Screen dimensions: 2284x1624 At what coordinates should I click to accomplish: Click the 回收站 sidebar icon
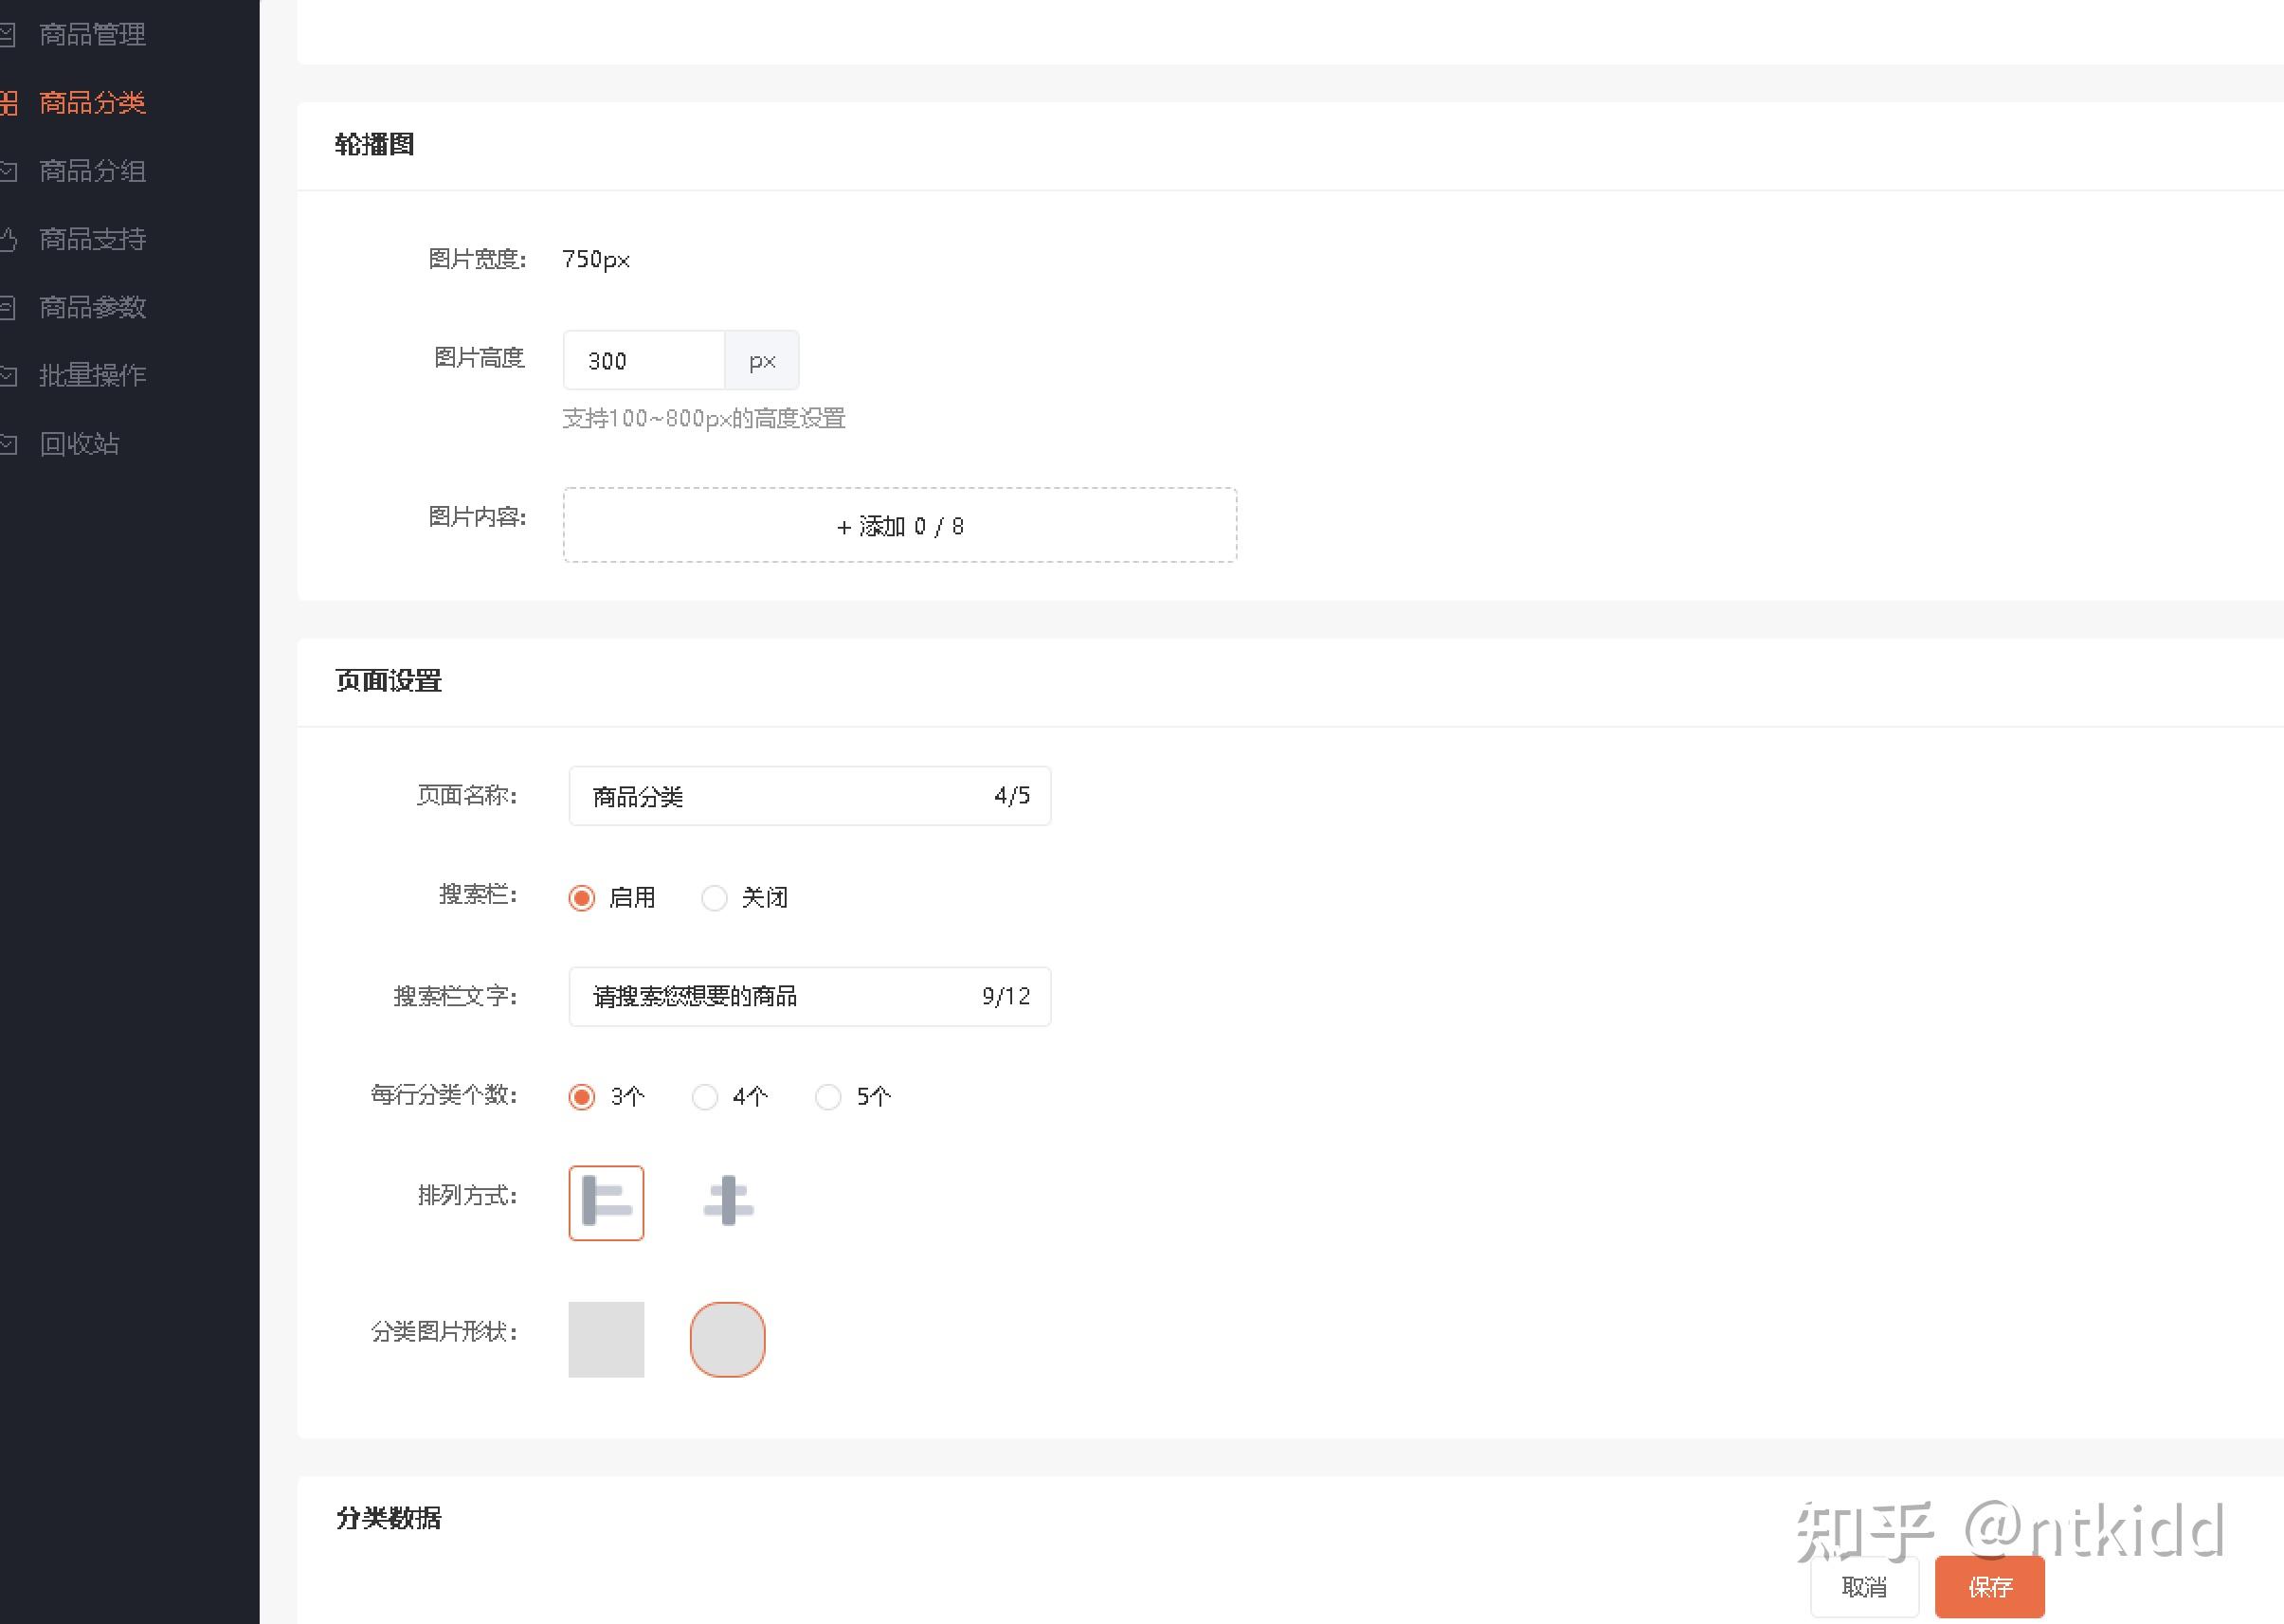9,444
